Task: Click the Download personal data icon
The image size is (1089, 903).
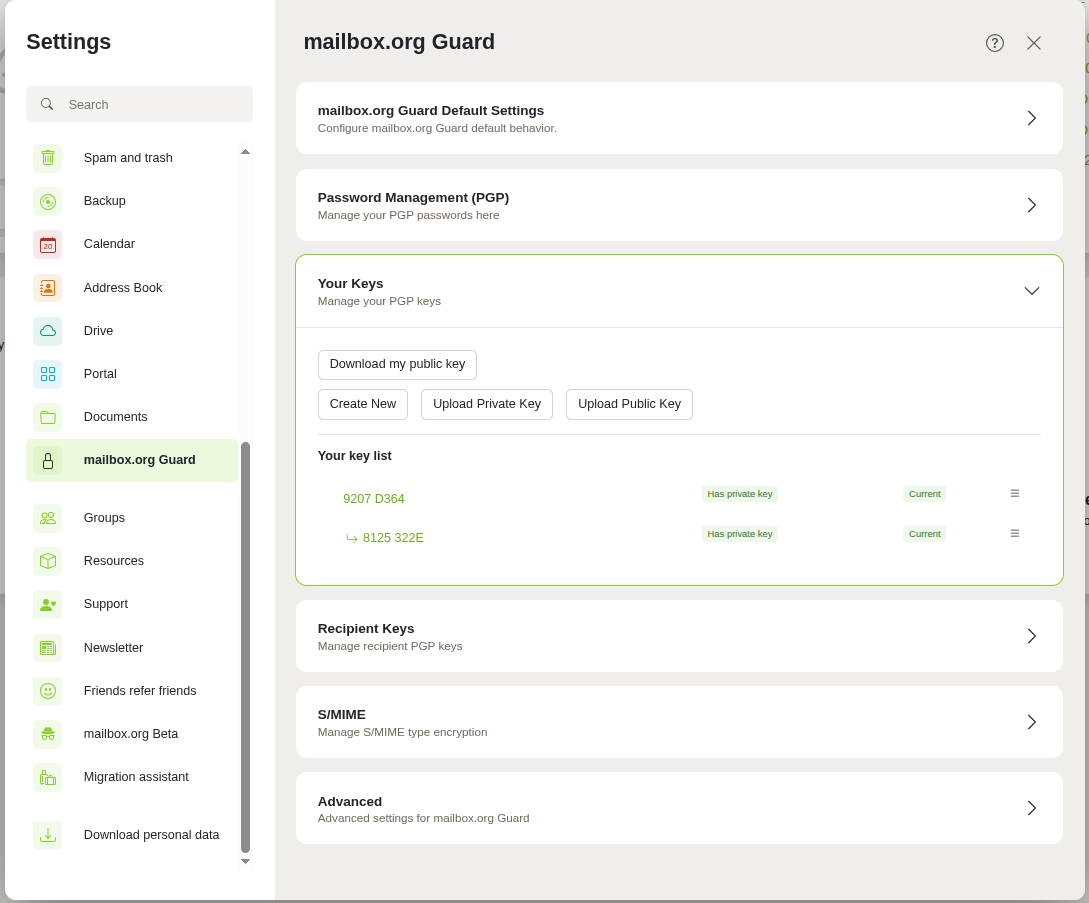Action: [x=48, y=835]
